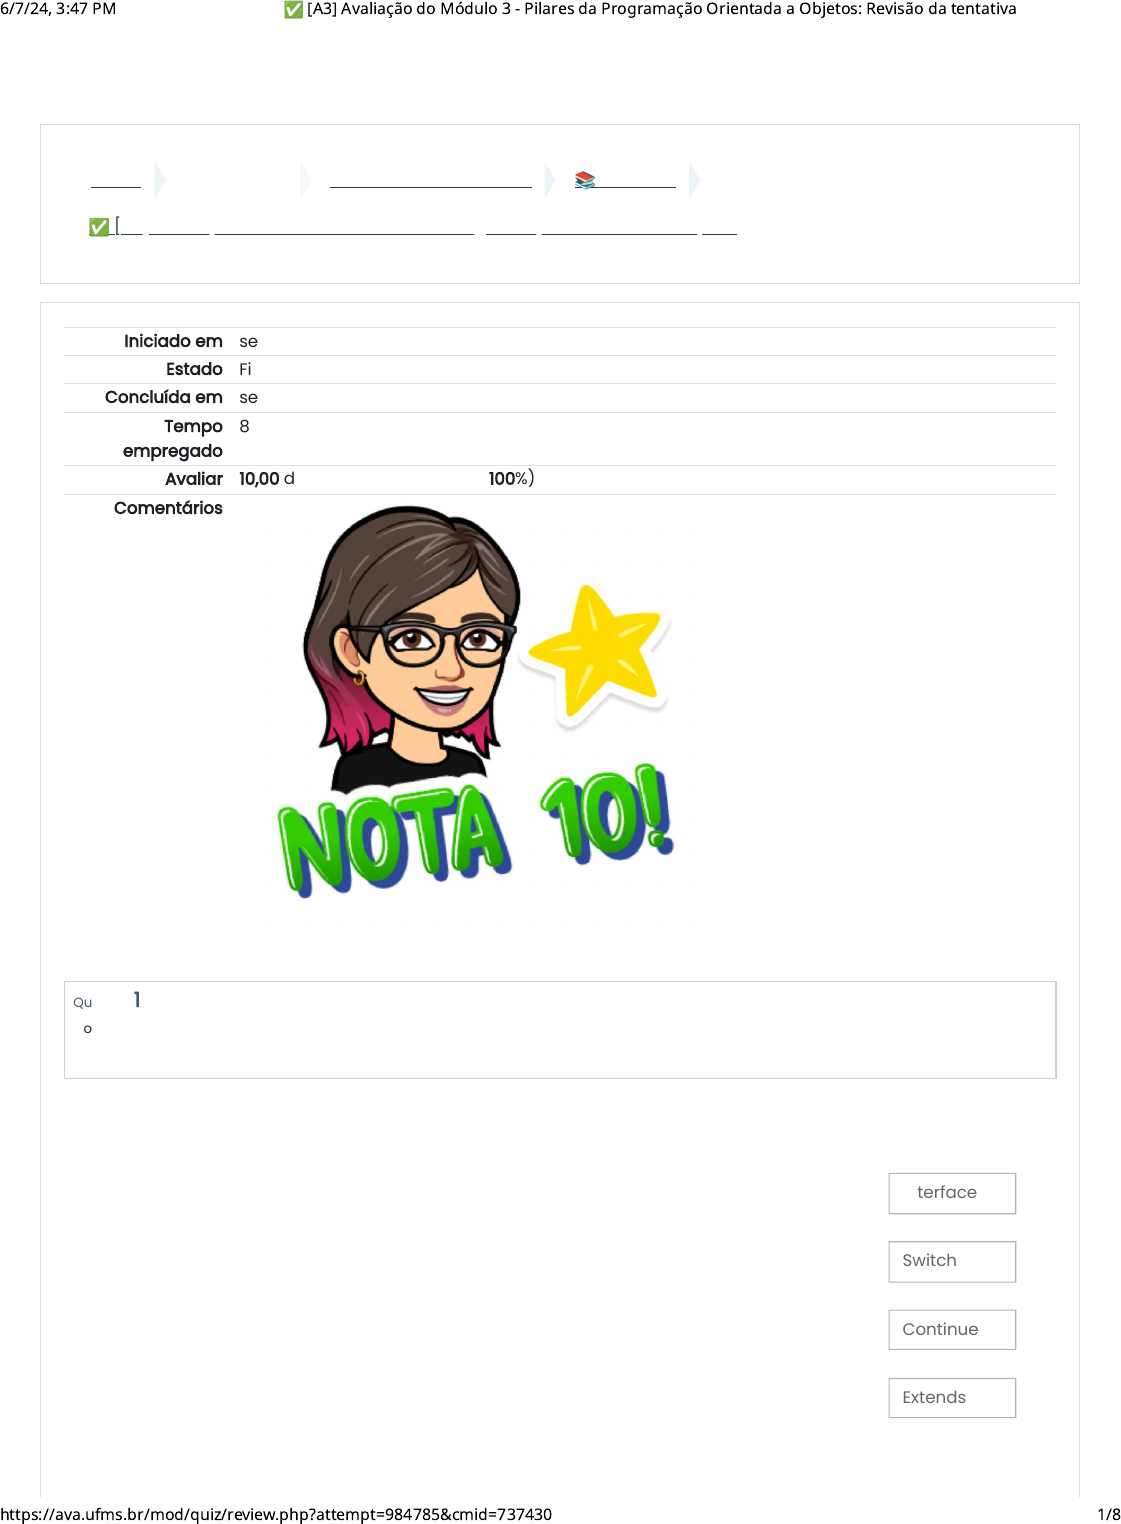Image resolution: width=1121 pixels, height=1524 pixels.
Task: Select the 'Continue' answer box
Action: [952, 1329]
